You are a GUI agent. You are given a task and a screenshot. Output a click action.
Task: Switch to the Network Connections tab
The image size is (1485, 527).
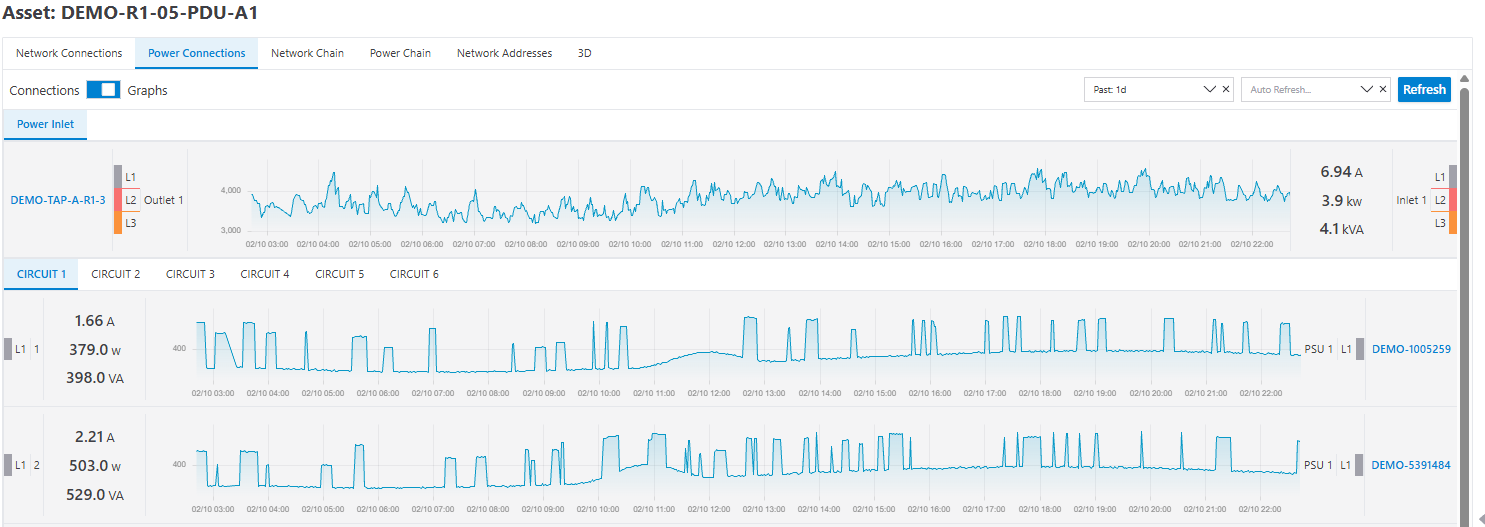click(x=69, y=53)
